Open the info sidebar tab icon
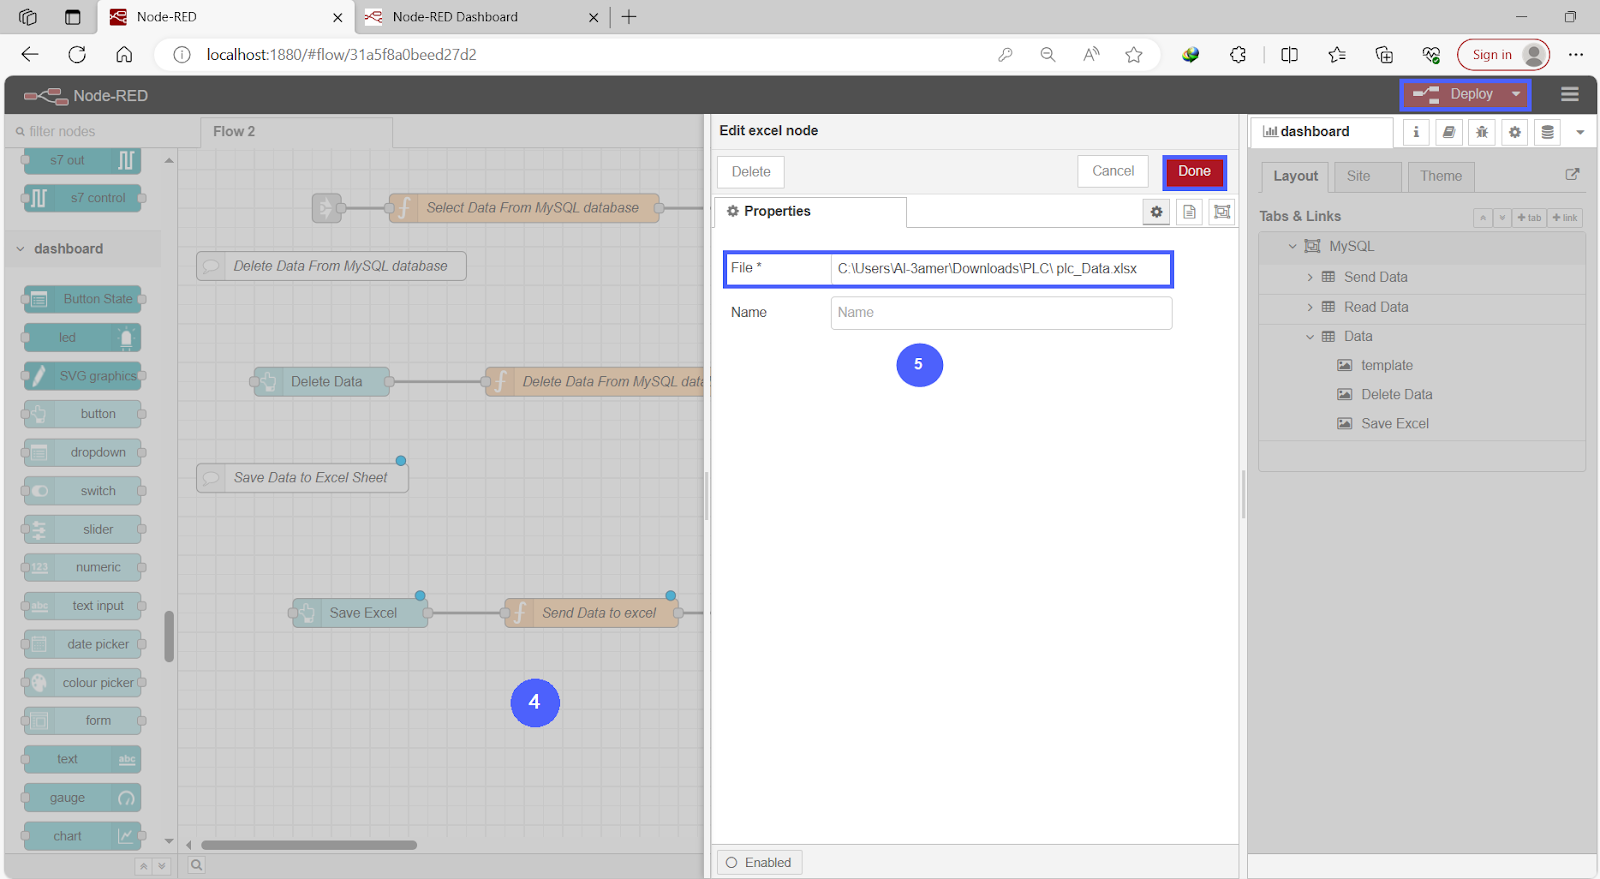This screenshot has height=879, width=1600. coord(1416,132)
